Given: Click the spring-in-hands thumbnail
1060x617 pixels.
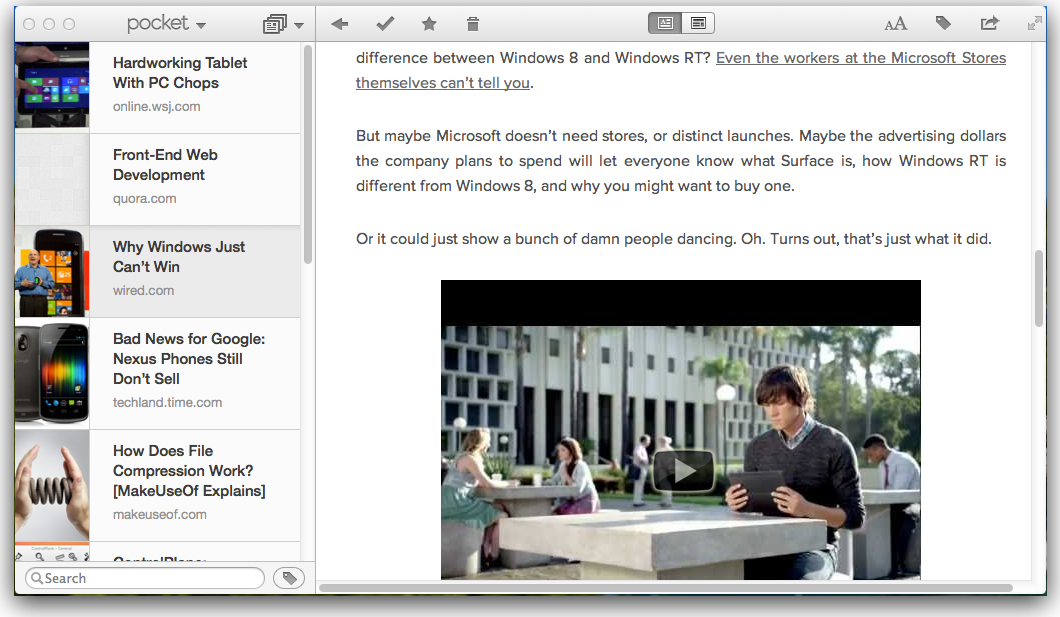Looking at the screenshot, I should 52,485.
